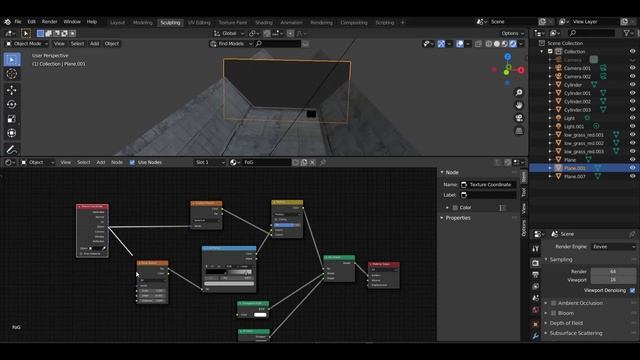Enable the Use Nodes checkbox
Viewport: 640px width, 360px height.
click(x=132, y=162)
